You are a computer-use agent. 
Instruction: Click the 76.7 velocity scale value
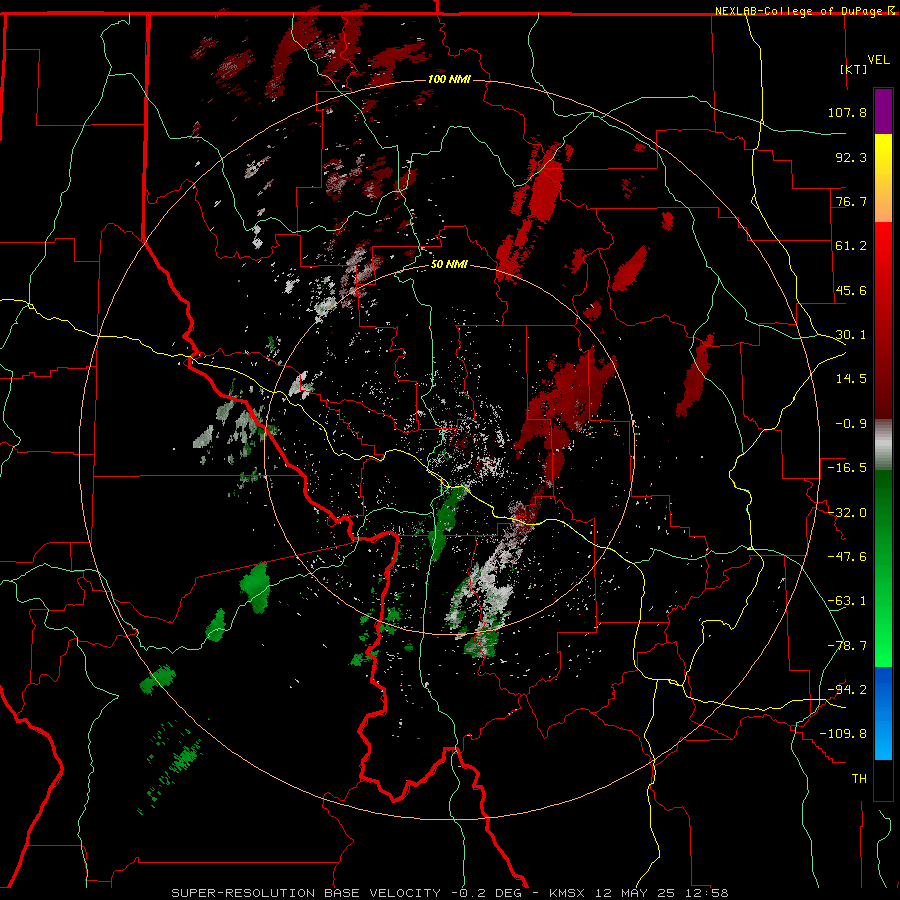click(851, 201)
